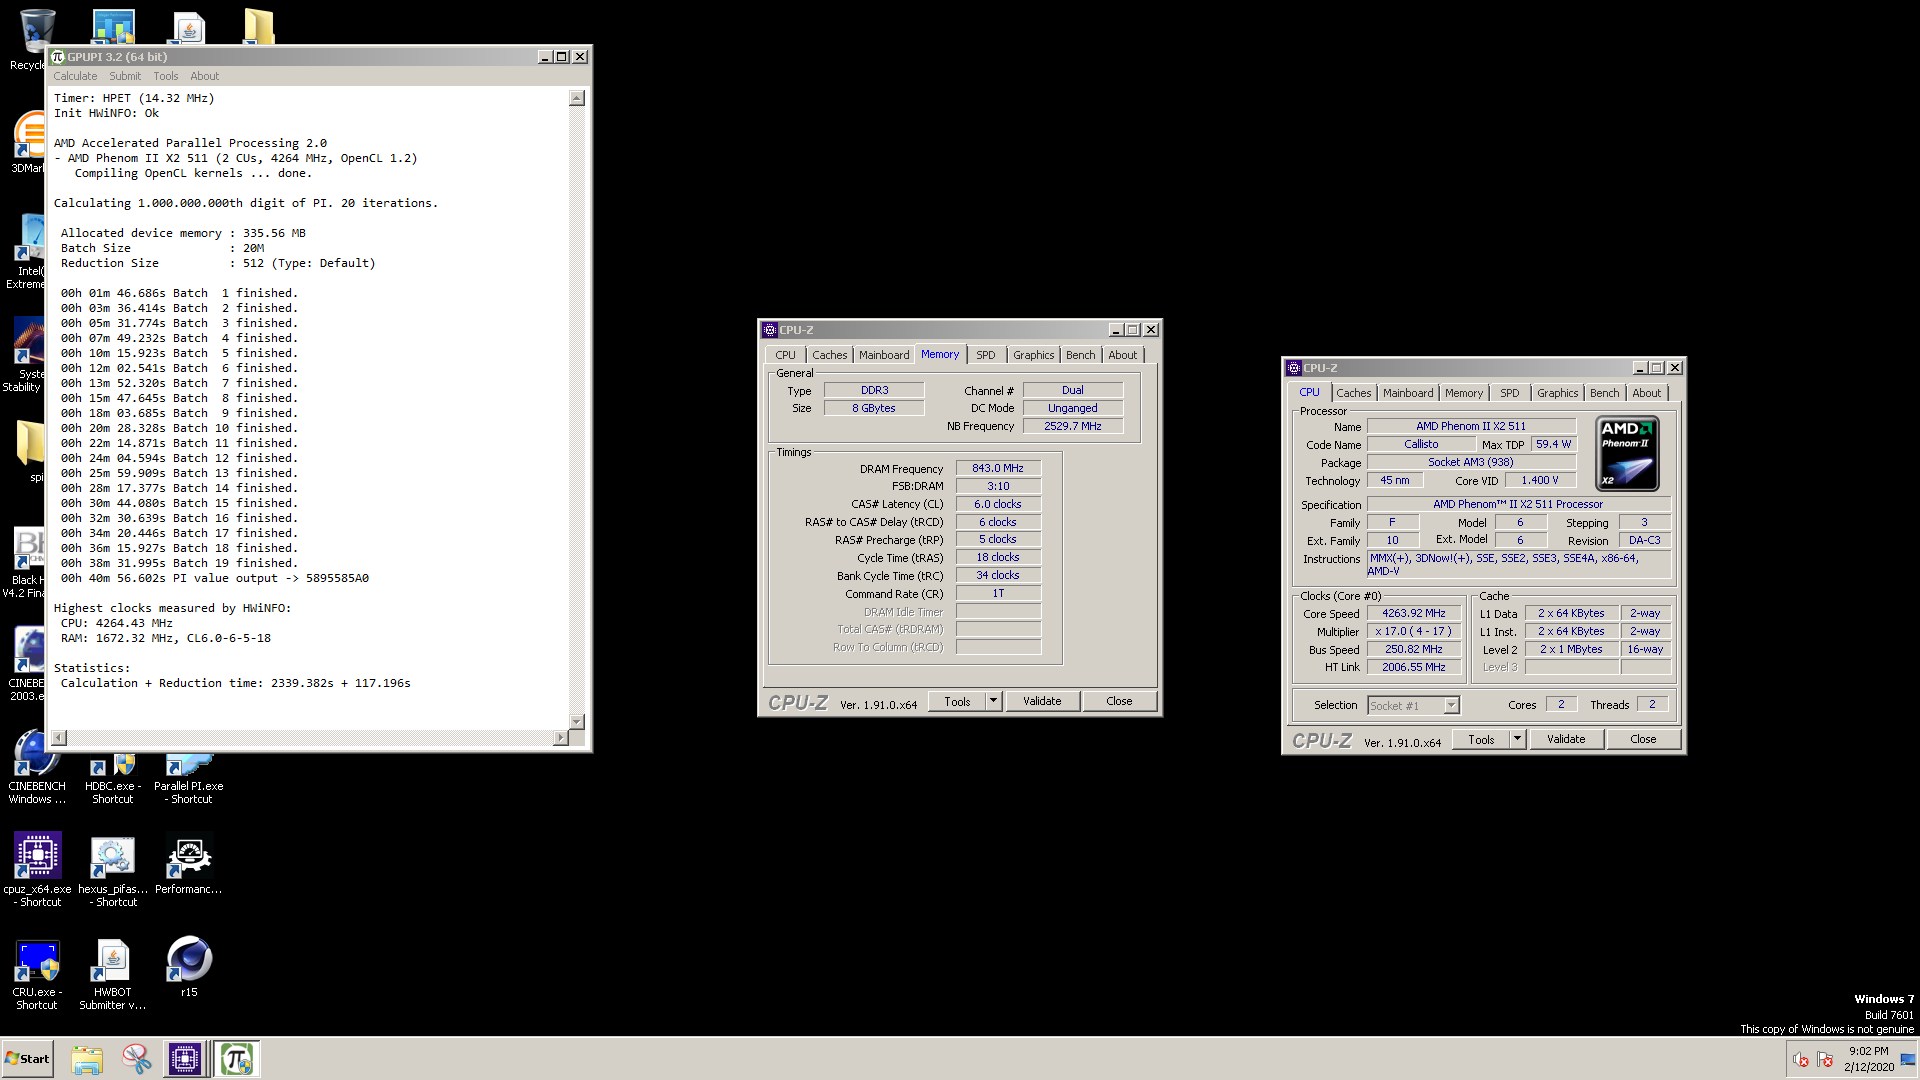The image size is (1920, 1080).
Task: Open the Snipping Tool taskbar icon
Action: (x=137, y=1059)
